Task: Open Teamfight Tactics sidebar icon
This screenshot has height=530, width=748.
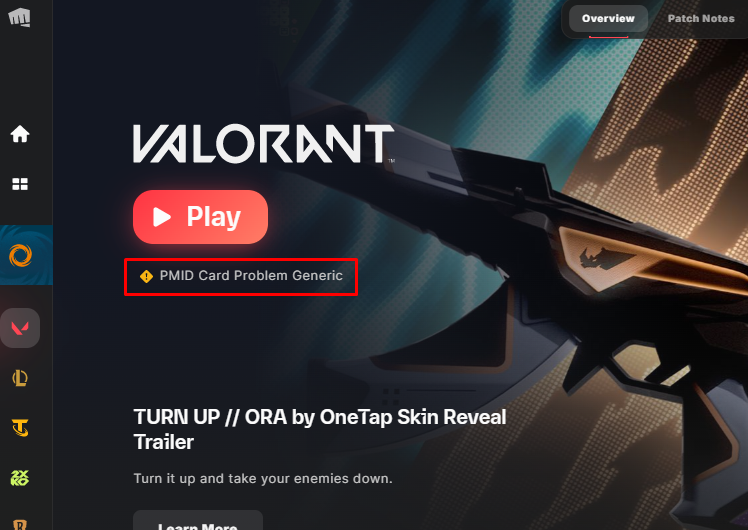Action: [20, 428]
